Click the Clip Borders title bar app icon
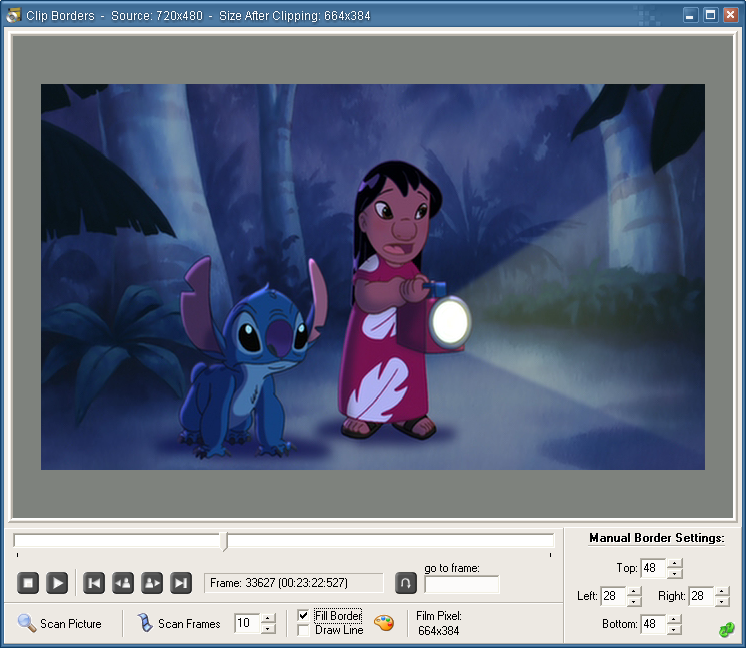This screenshot has height=648, width=746. [13, 15]
